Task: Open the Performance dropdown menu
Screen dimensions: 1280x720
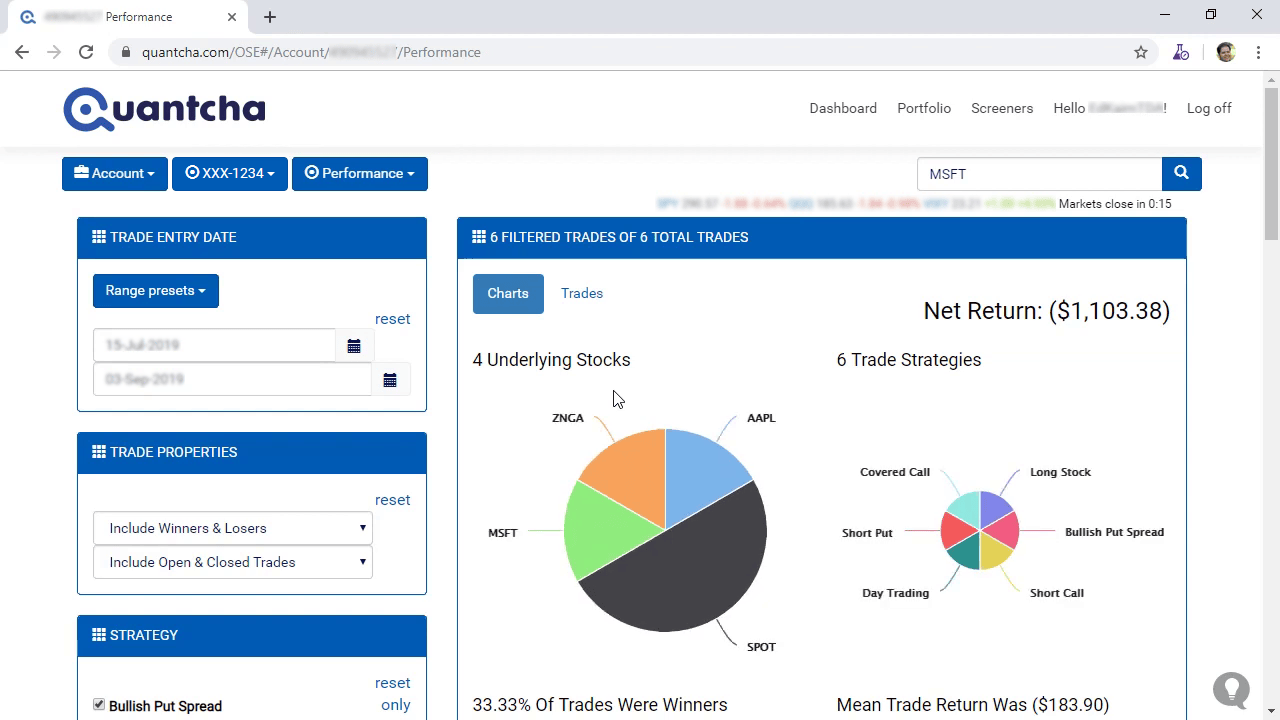Action: [x=360, y=173]
